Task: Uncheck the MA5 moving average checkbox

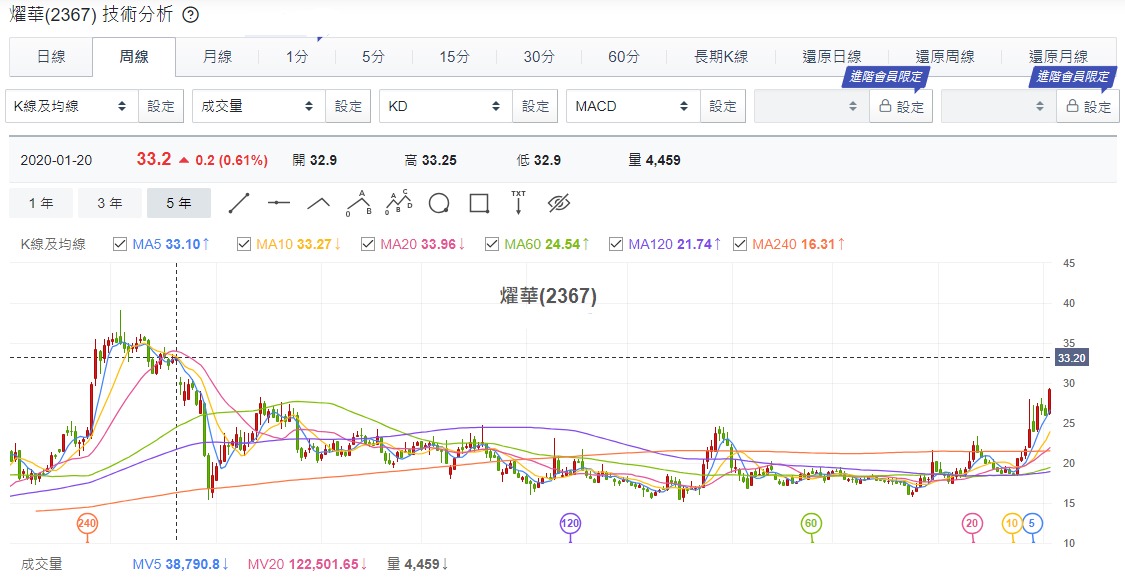Action: [x=120, y=244]
